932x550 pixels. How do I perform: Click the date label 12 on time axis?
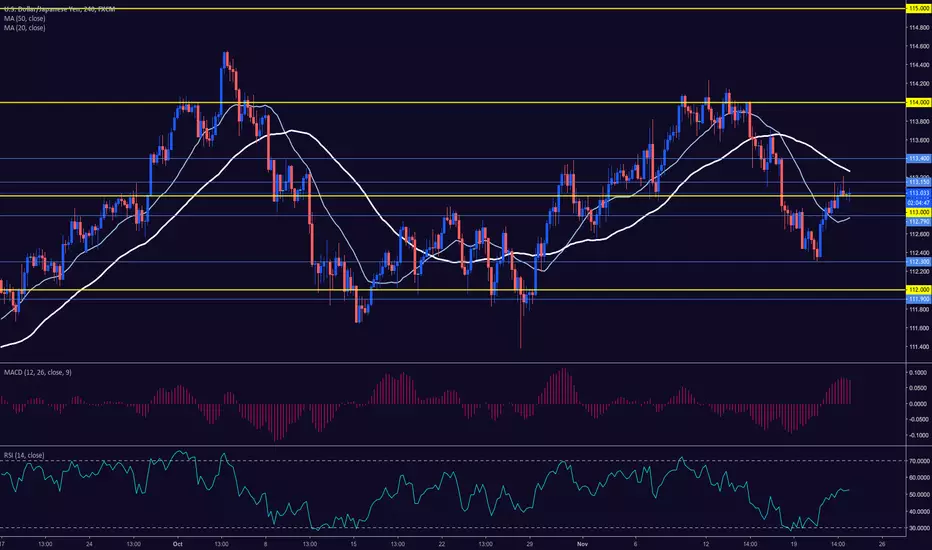click(706, 543)
